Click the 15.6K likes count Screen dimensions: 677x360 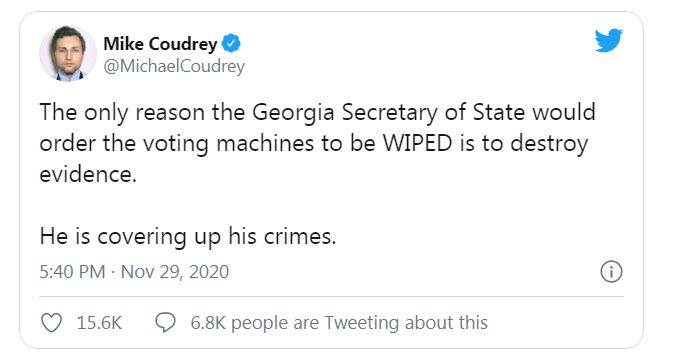pyautogui.click(x=100, y=323)
